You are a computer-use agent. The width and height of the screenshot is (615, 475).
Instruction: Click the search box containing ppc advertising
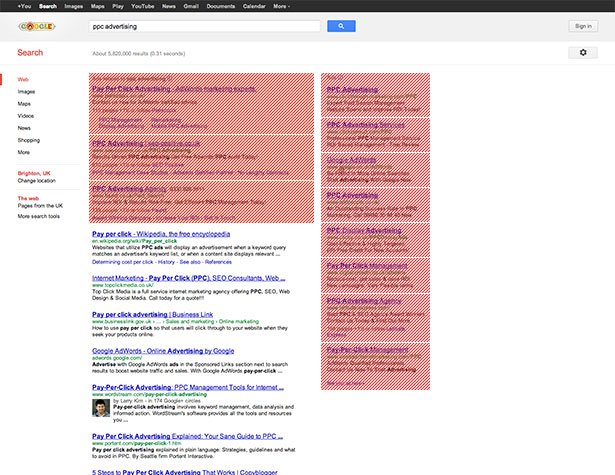204,26
